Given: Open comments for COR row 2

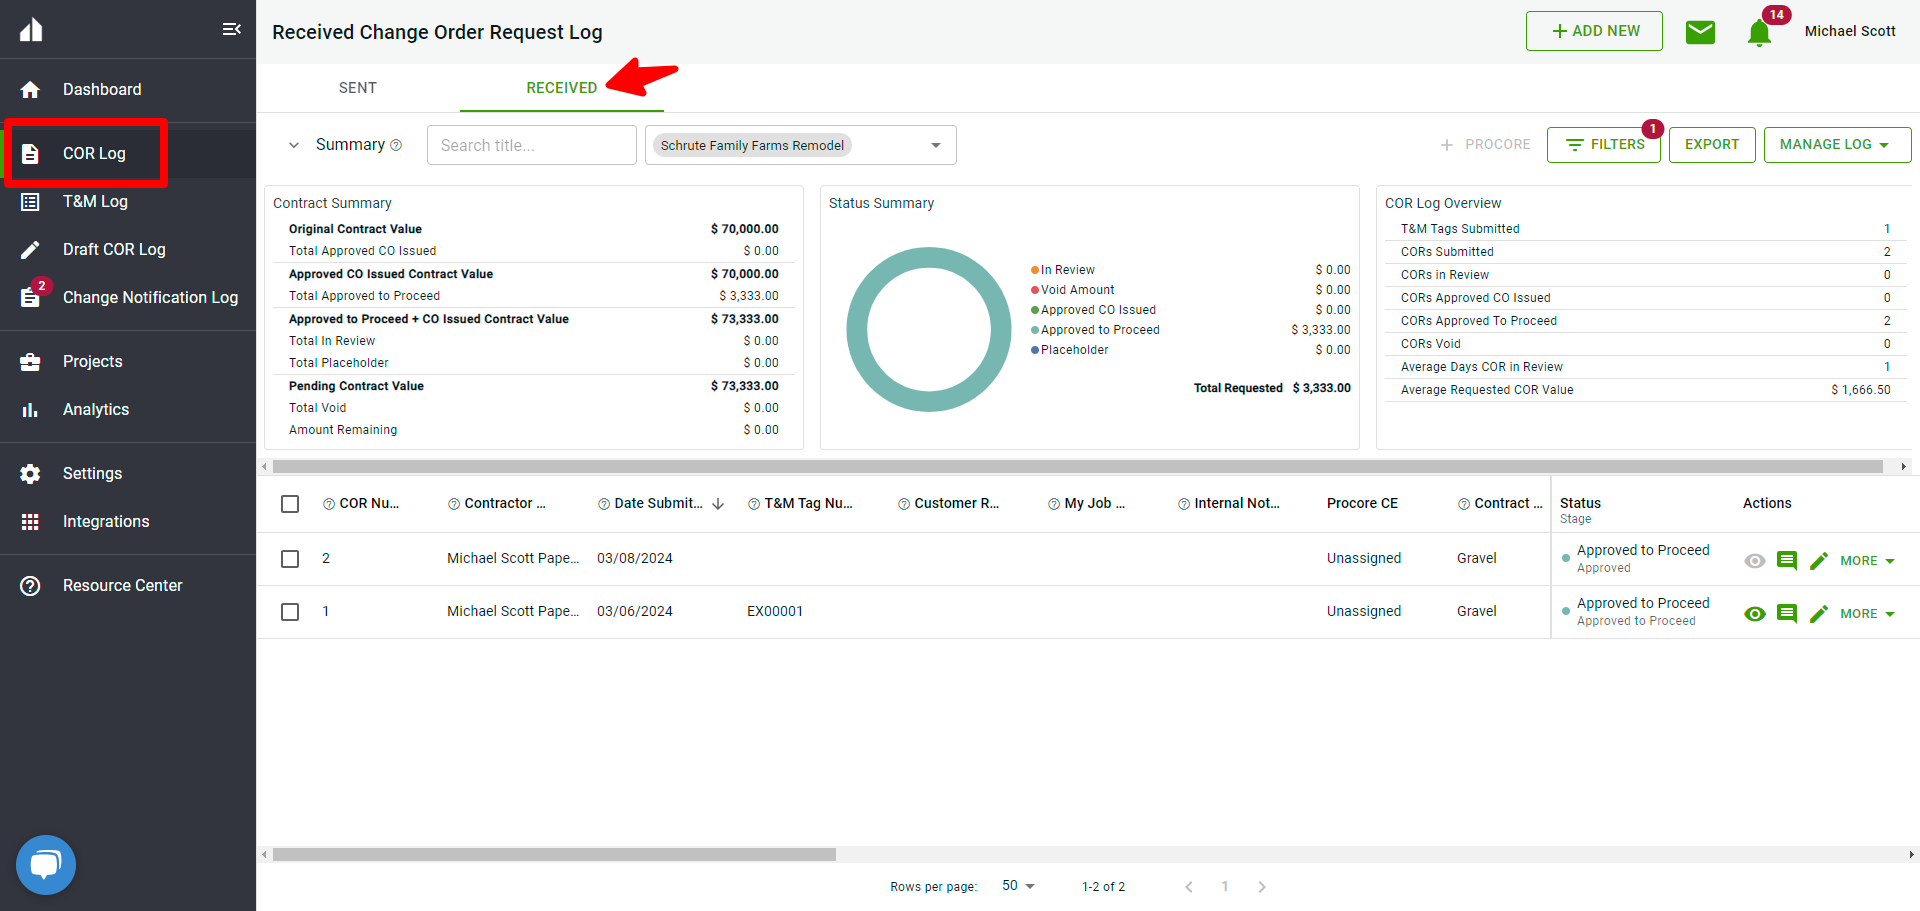Looking at the screenshot, I should [x=1787, y=560].
